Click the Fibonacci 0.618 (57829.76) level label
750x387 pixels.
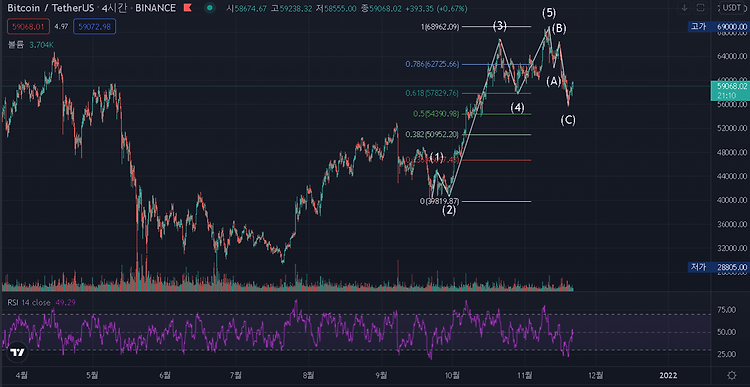tap(432, 93)
